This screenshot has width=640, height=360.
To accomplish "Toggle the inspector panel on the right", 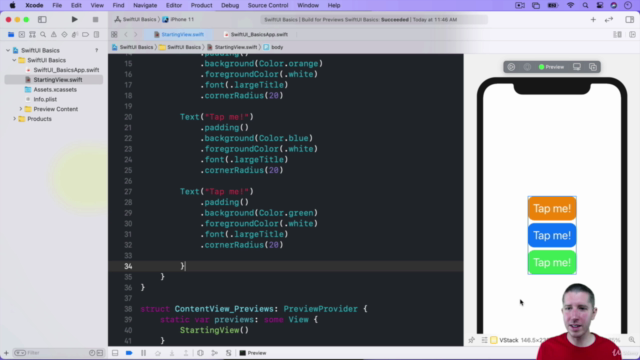I will pos(629,20).
